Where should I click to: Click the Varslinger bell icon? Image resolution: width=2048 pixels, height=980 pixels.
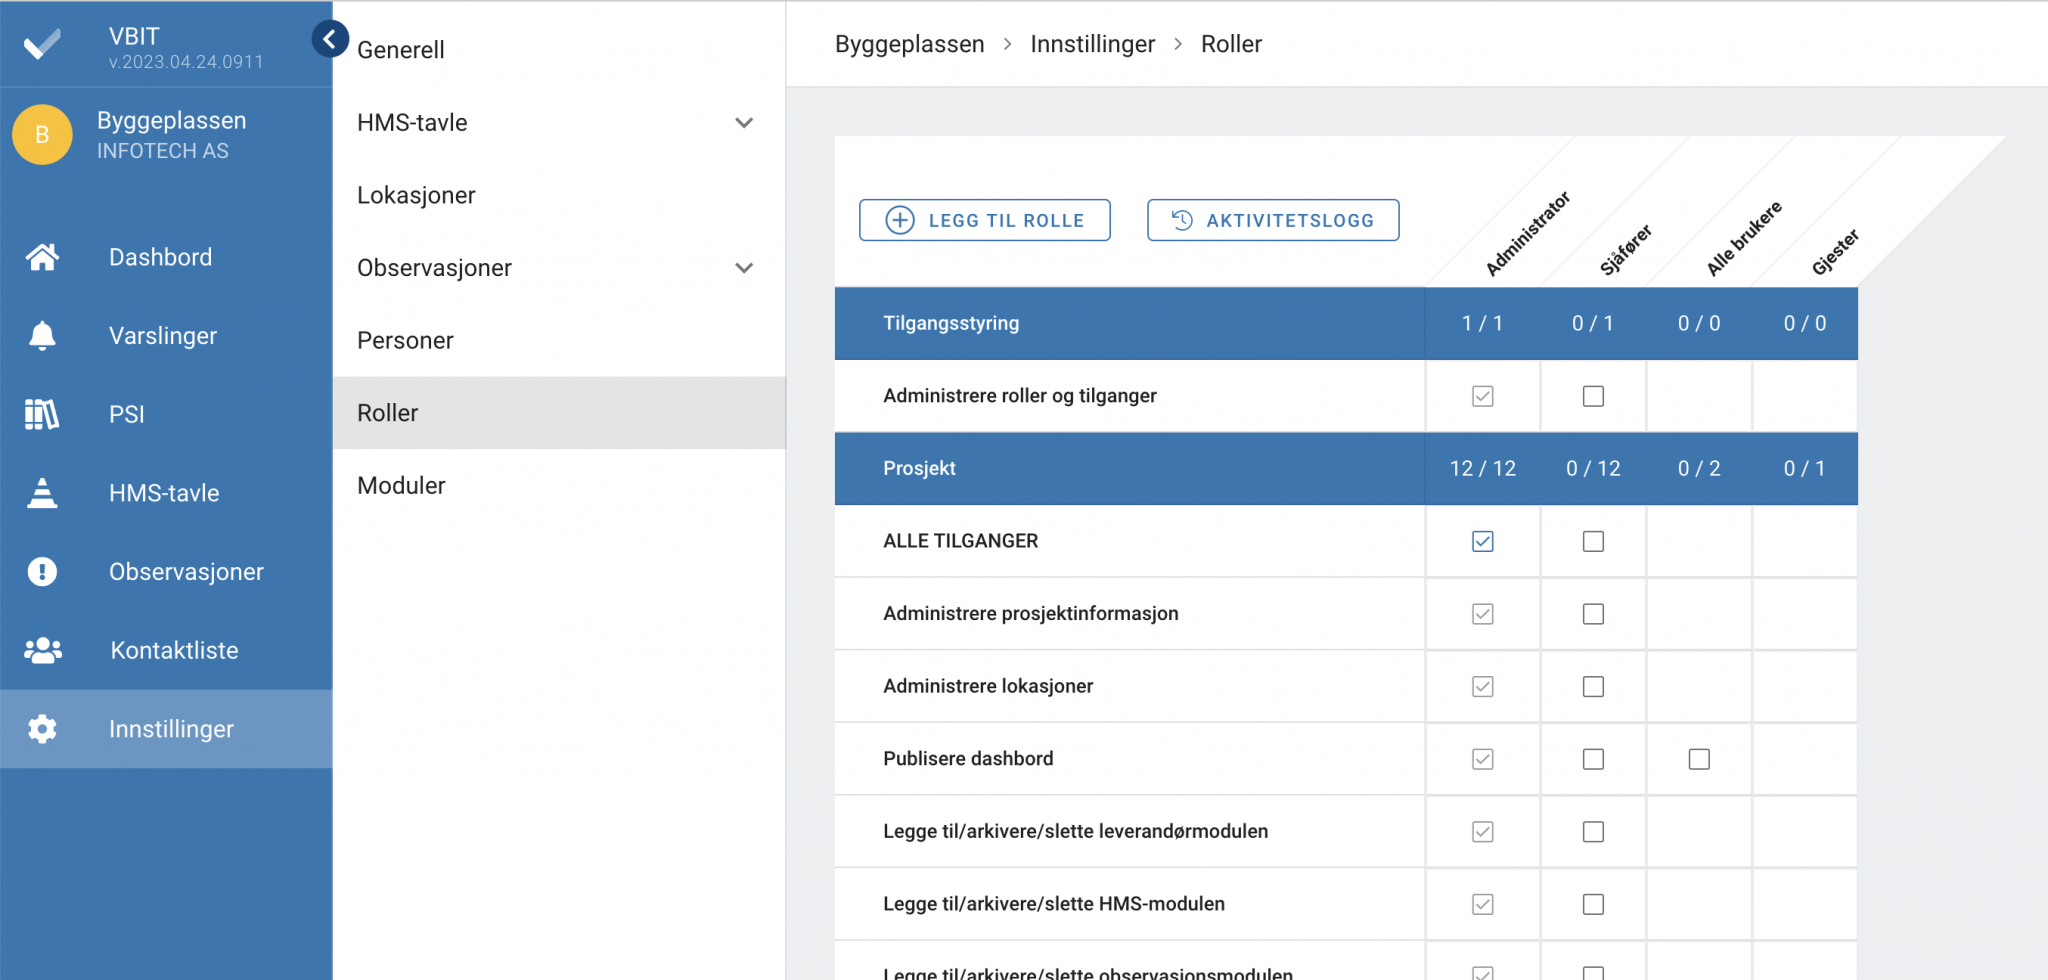[42, 335]
